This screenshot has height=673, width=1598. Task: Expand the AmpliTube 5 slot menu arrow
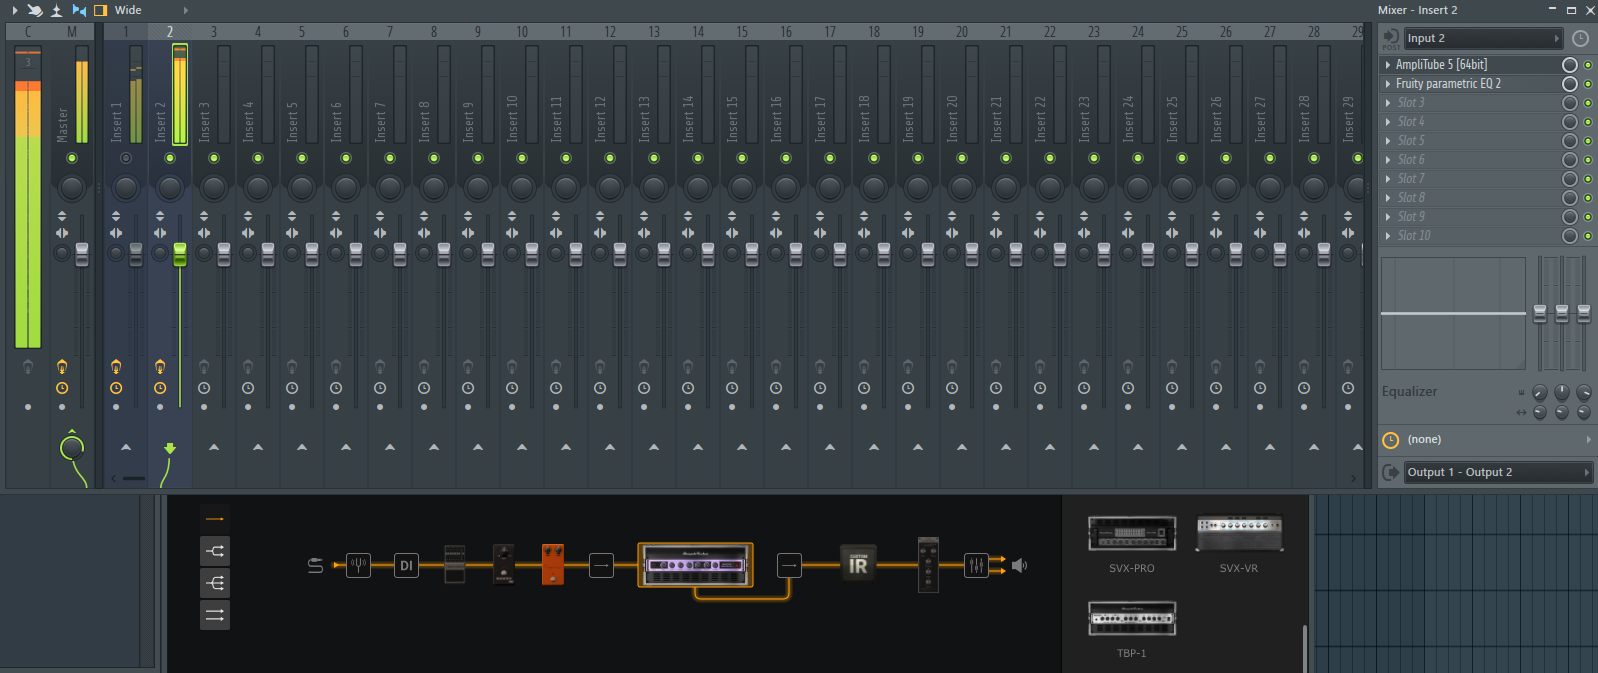pyautogui.click(x=1388, y=65)
